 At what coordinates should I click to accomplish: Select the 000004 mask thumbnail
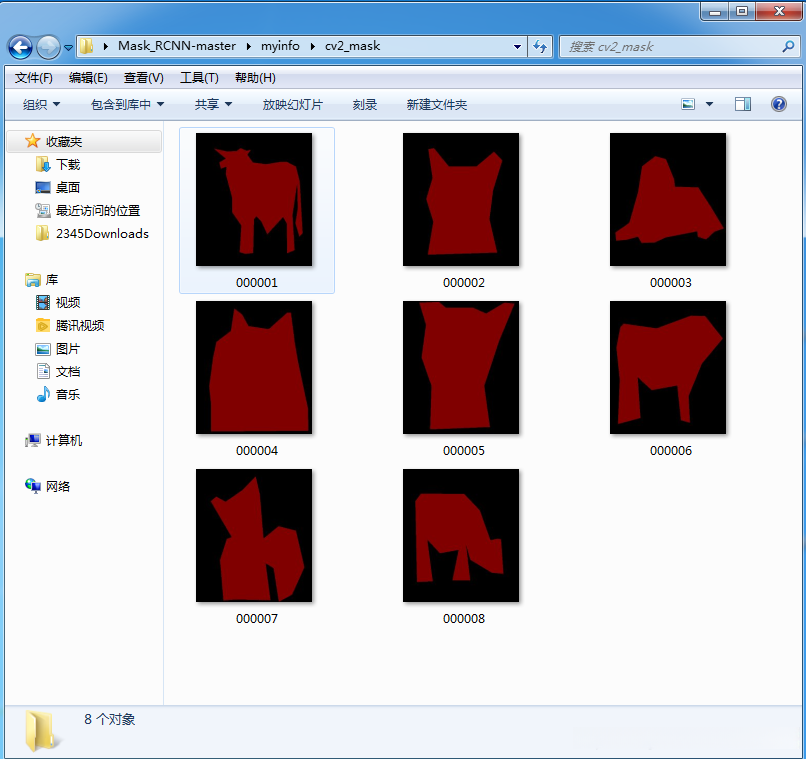point(254,367)
